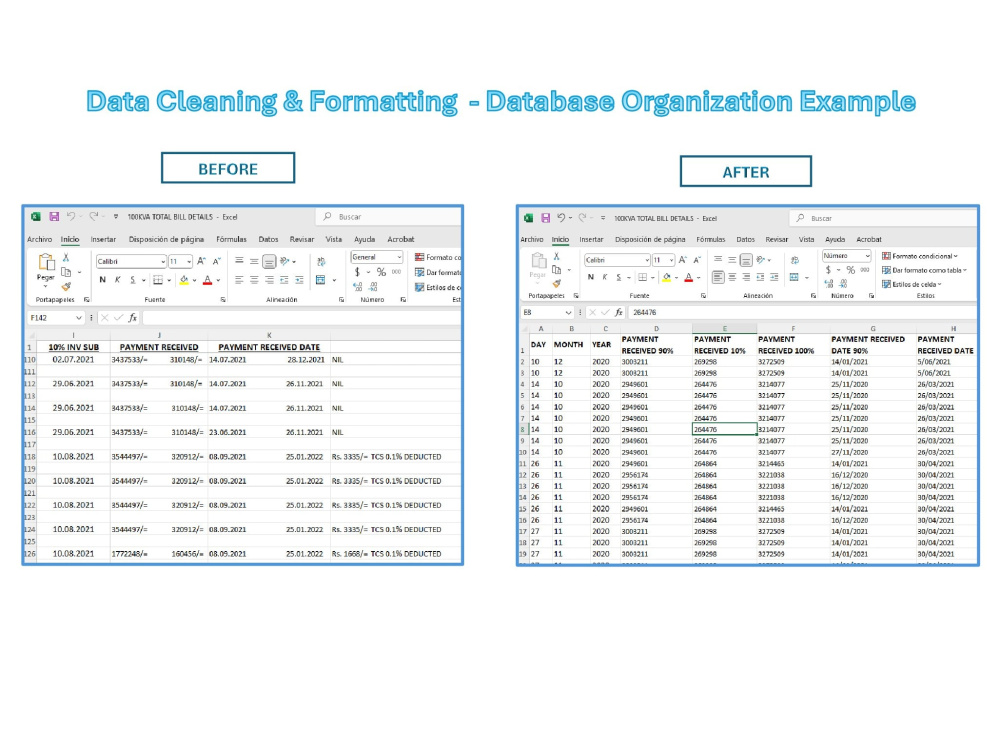This screenshot has height=750, width=1000.
Task: Click the Negrita (N) bold icon
Action: (x=104, y=278)
